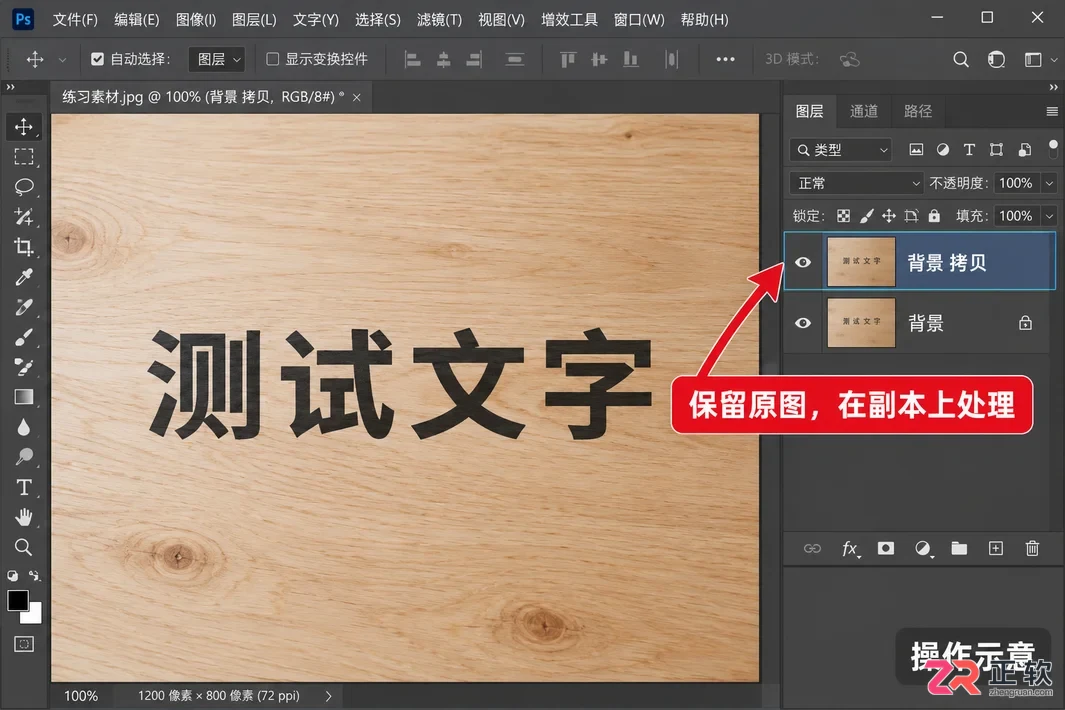Add a layer style with fx button
The image size is (1065, 710).
coord(850,548)
